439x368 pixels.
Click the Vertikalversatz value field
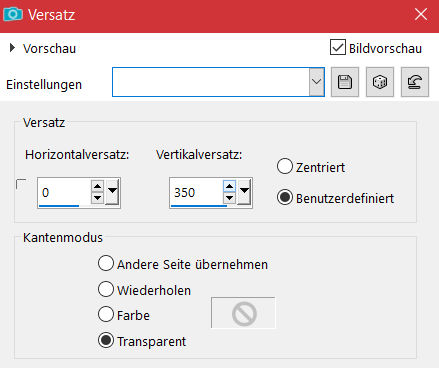[x=197, y=193]
